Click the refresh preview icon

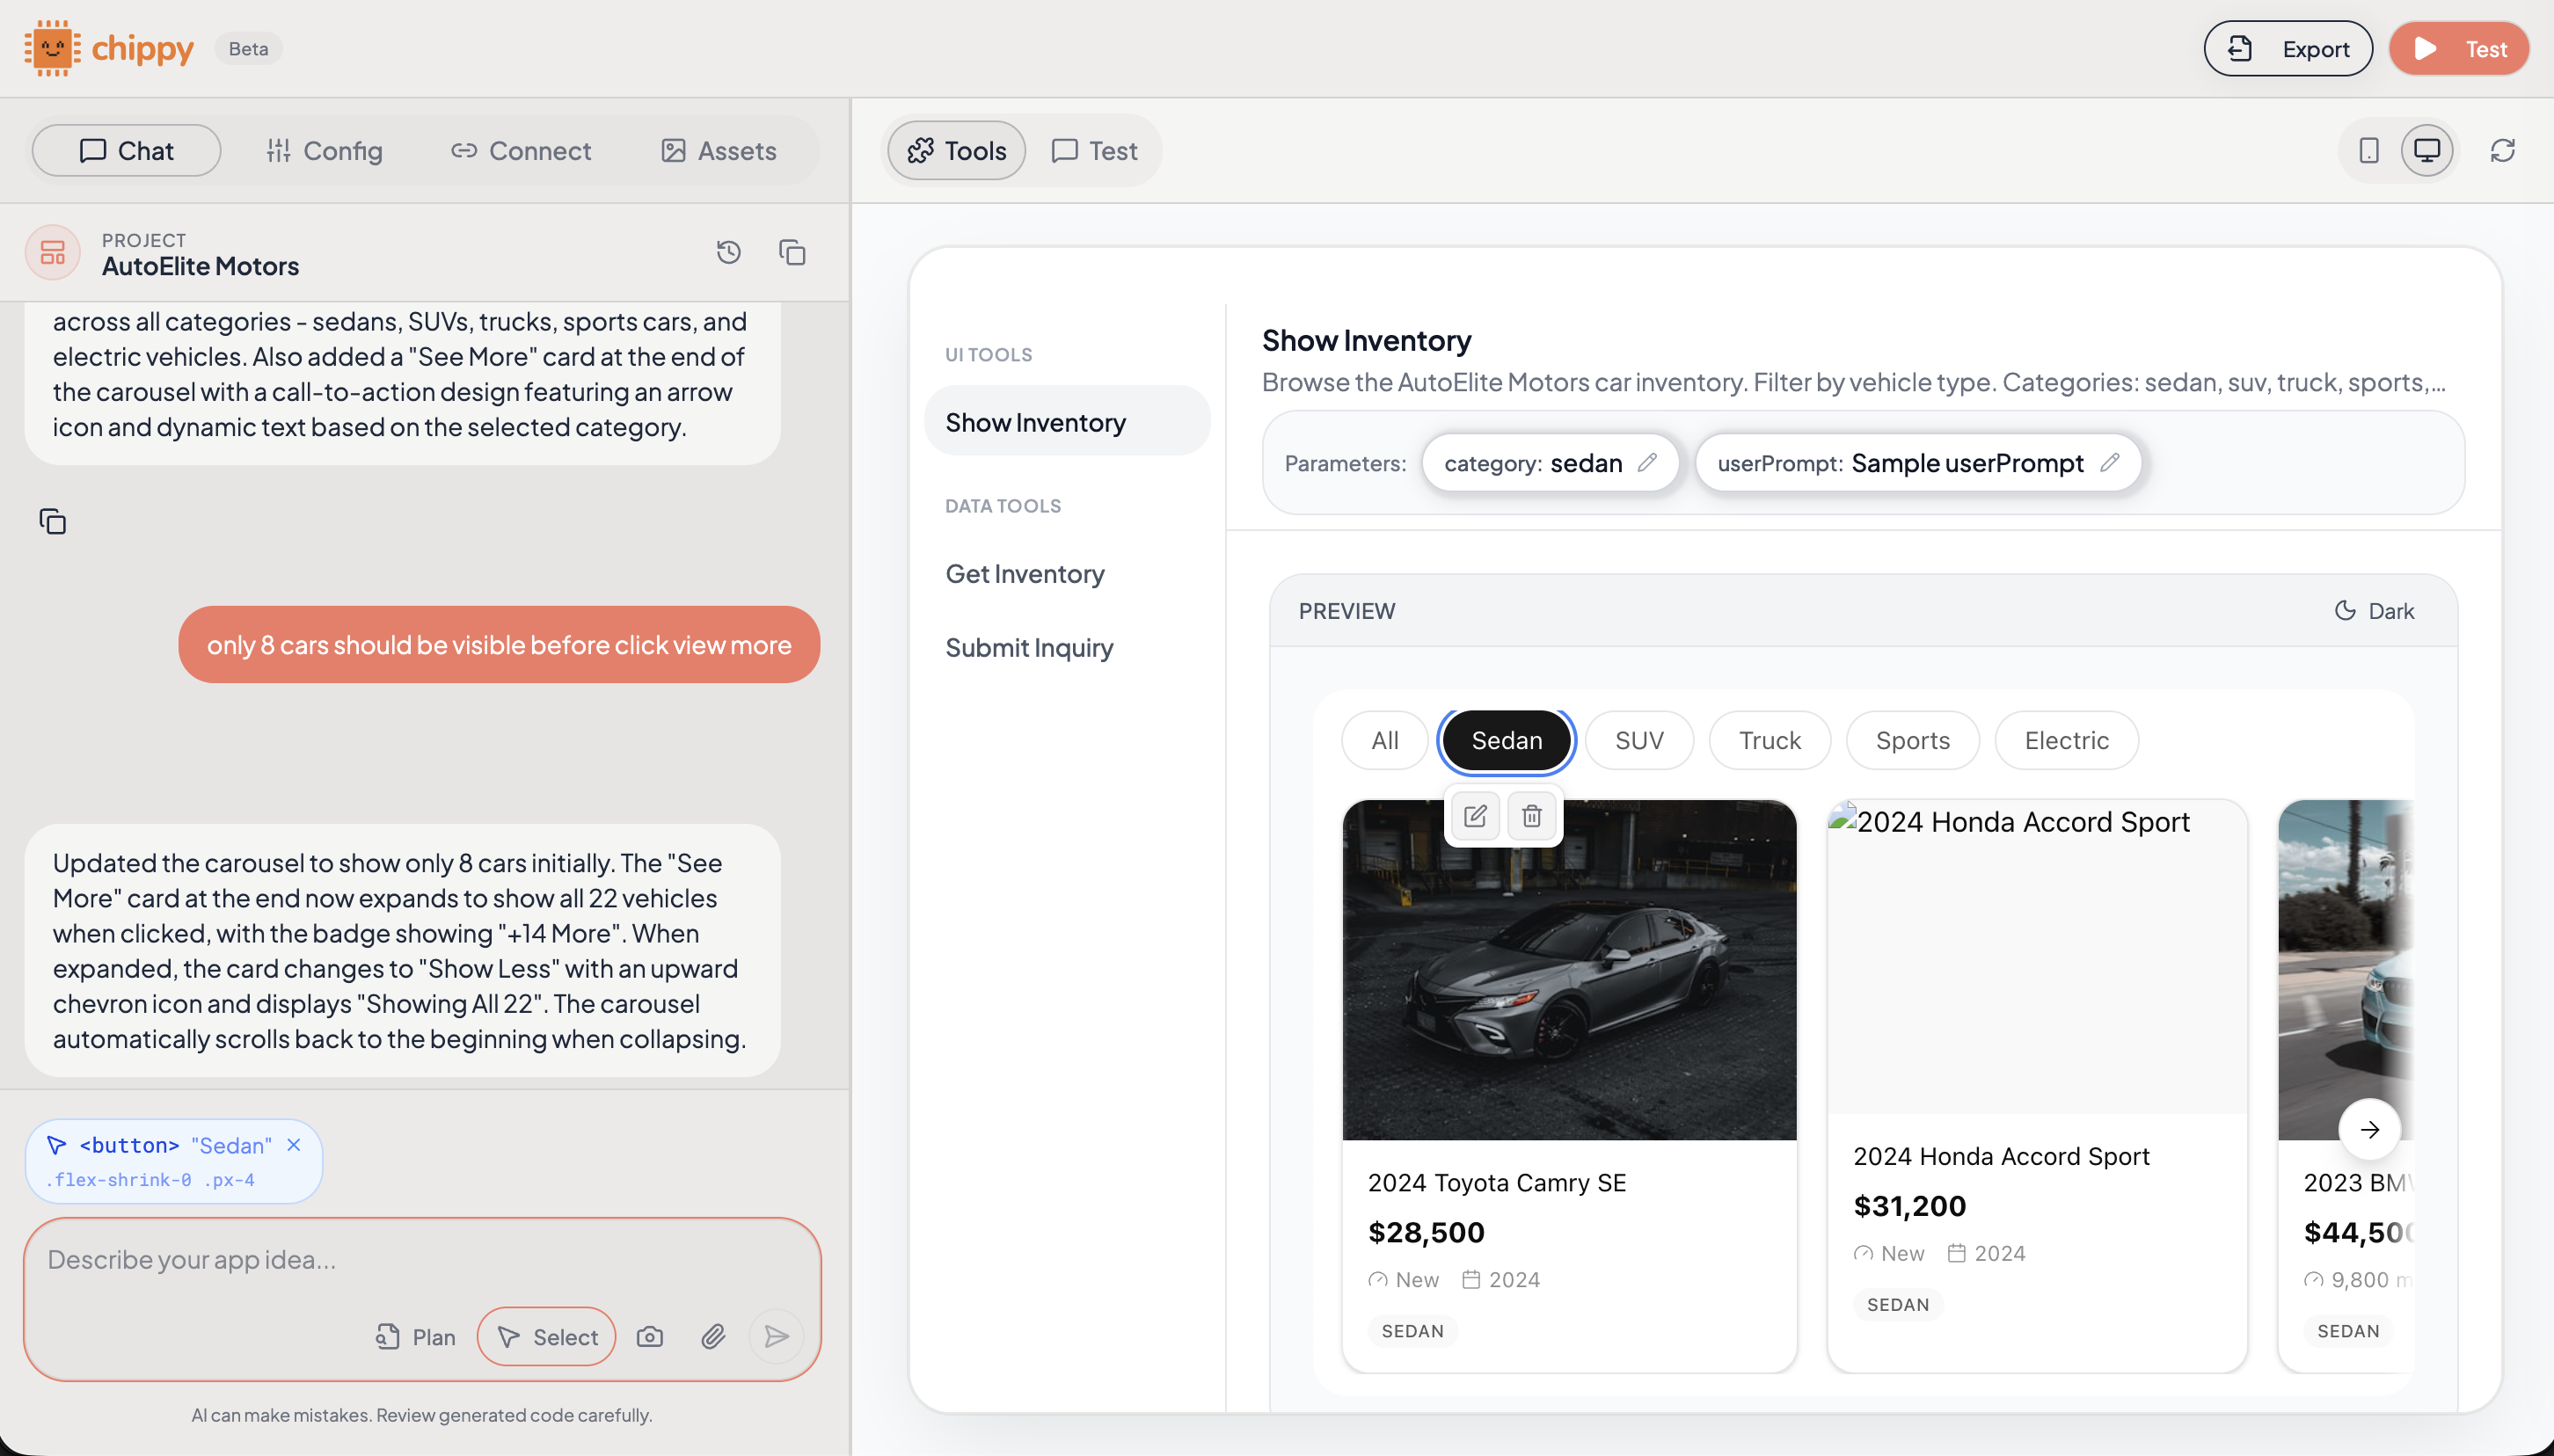point(2503,150)
